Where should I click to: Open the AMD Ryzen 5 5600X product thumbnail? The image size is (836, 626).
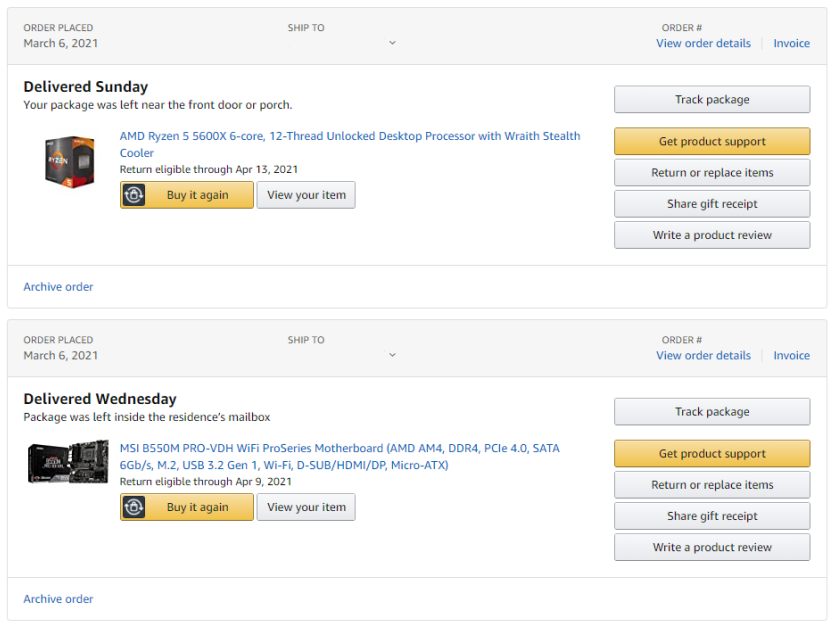pyautogui.click(x=70, y=162)
